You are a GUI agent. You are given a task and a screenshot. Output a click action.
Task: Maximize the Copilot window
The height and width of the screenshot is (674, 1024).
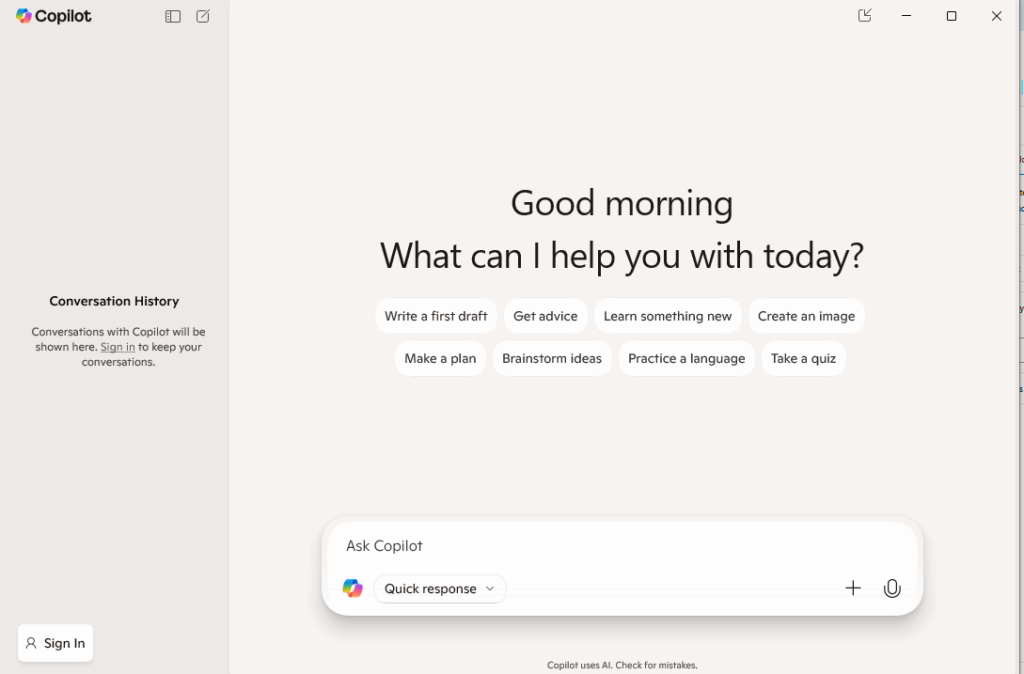coord(951,16)
